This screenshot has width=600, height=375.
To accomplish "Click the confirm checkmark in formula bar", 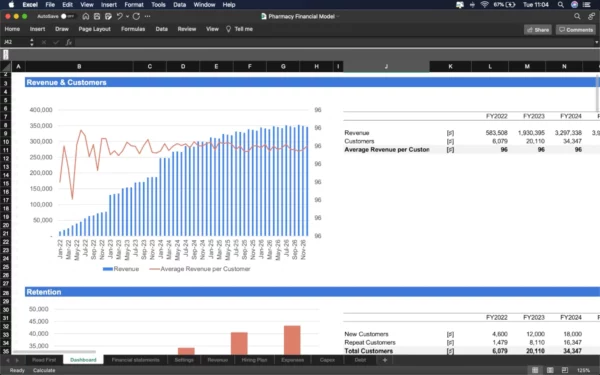I will pyautogui.click(x=56, y=42).
